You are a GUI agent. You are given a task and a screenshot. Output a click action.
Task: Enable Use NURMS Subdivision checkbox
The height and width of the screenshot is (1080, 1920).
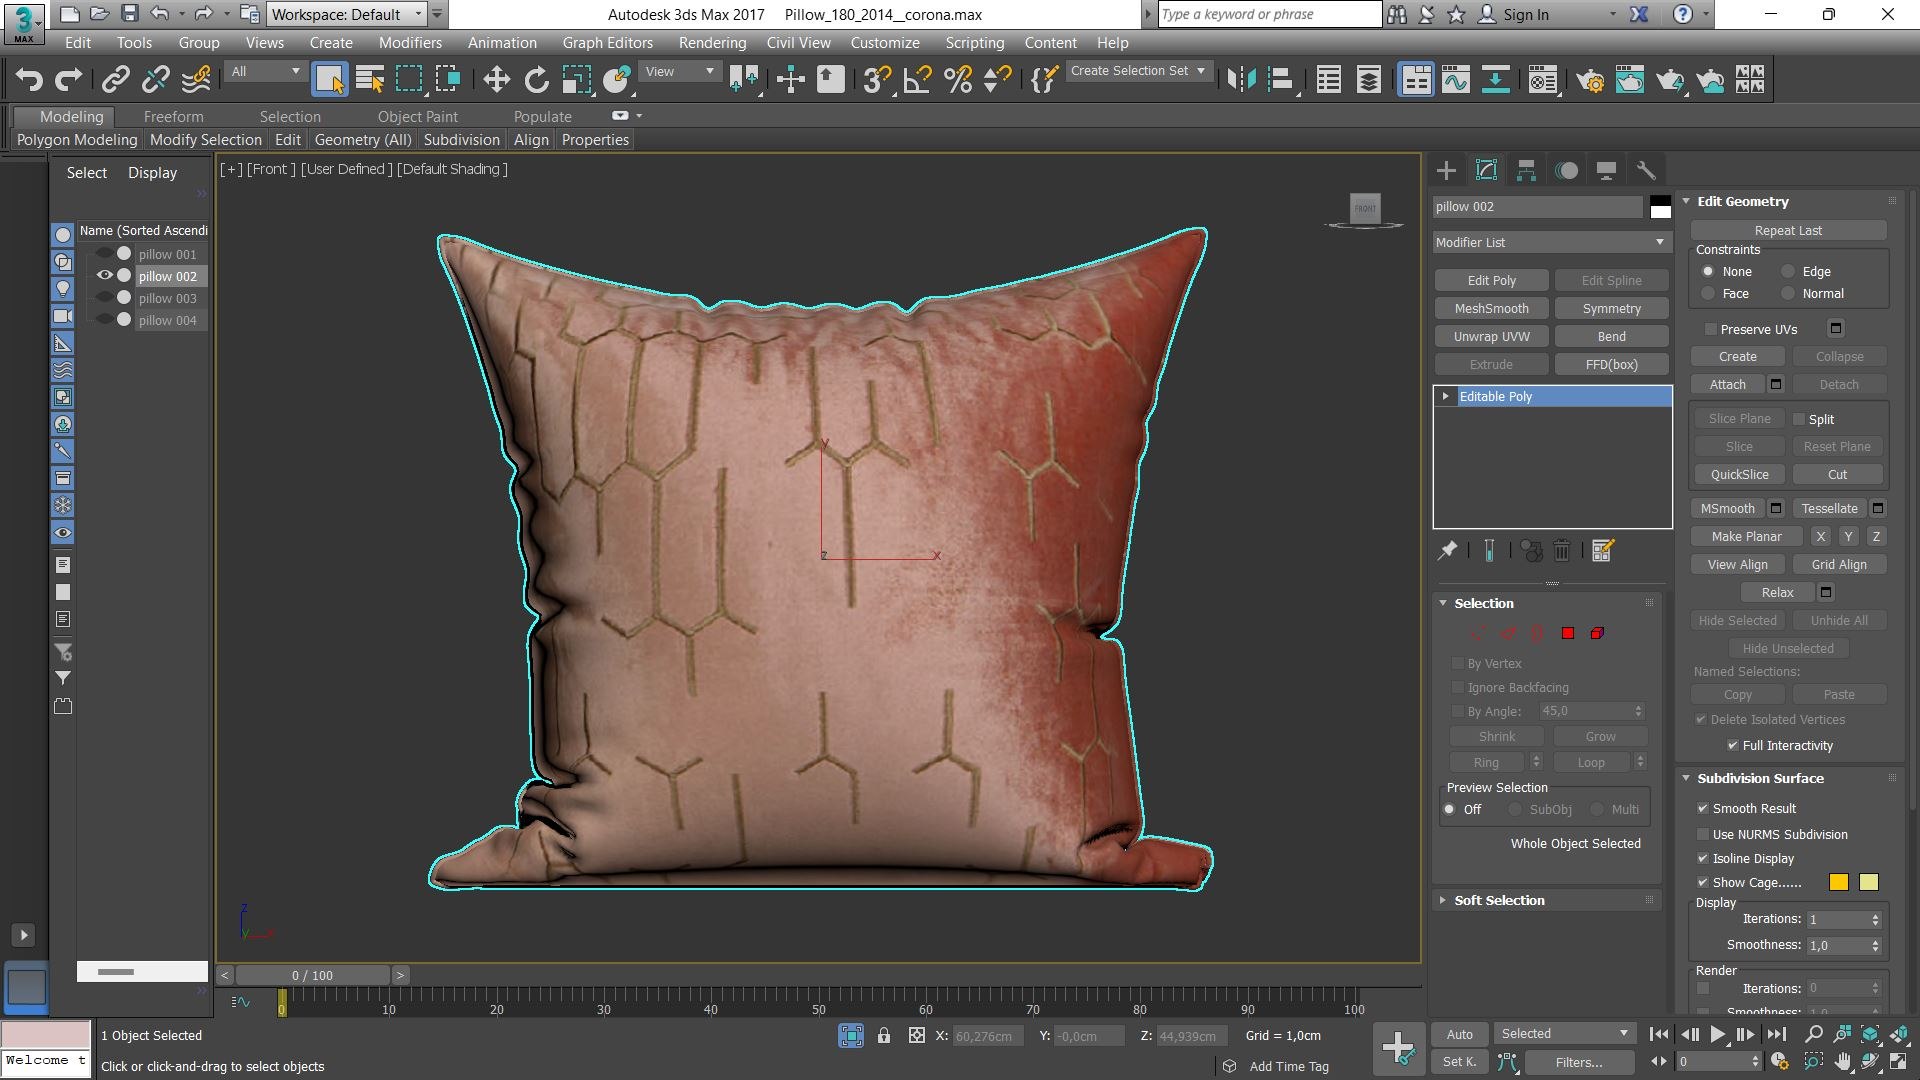(1703, 834)
